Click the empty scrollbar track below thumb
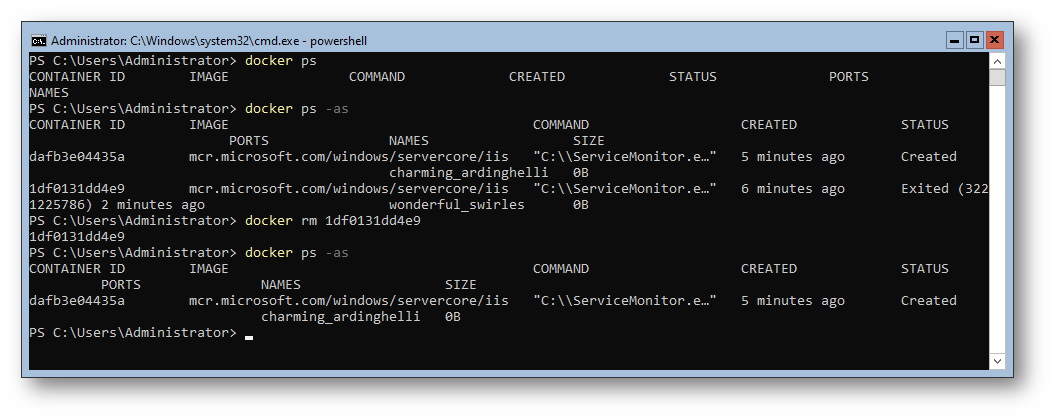1056x420 pixels. pos(997,219)
